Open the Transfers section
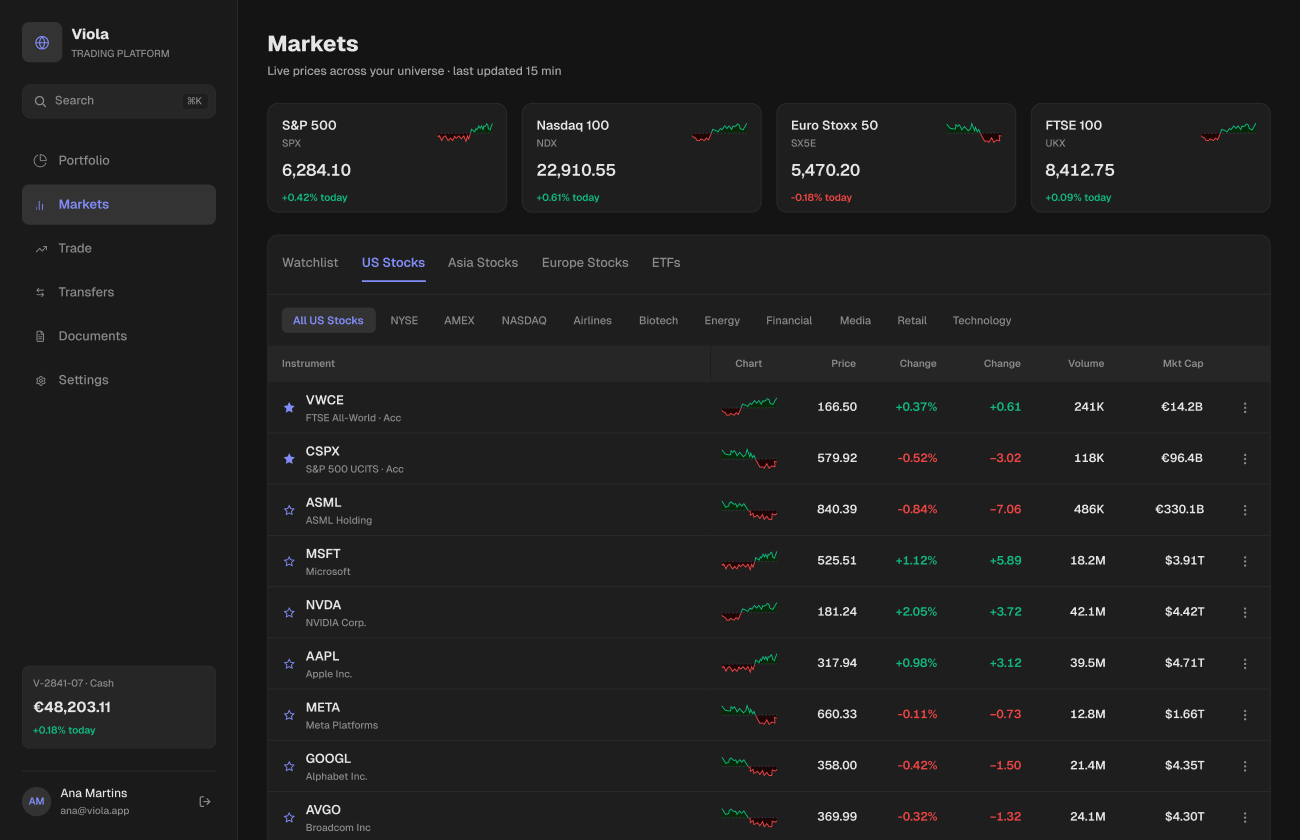This screenshot has width=1300, height=840. click(x=119, y=292)
